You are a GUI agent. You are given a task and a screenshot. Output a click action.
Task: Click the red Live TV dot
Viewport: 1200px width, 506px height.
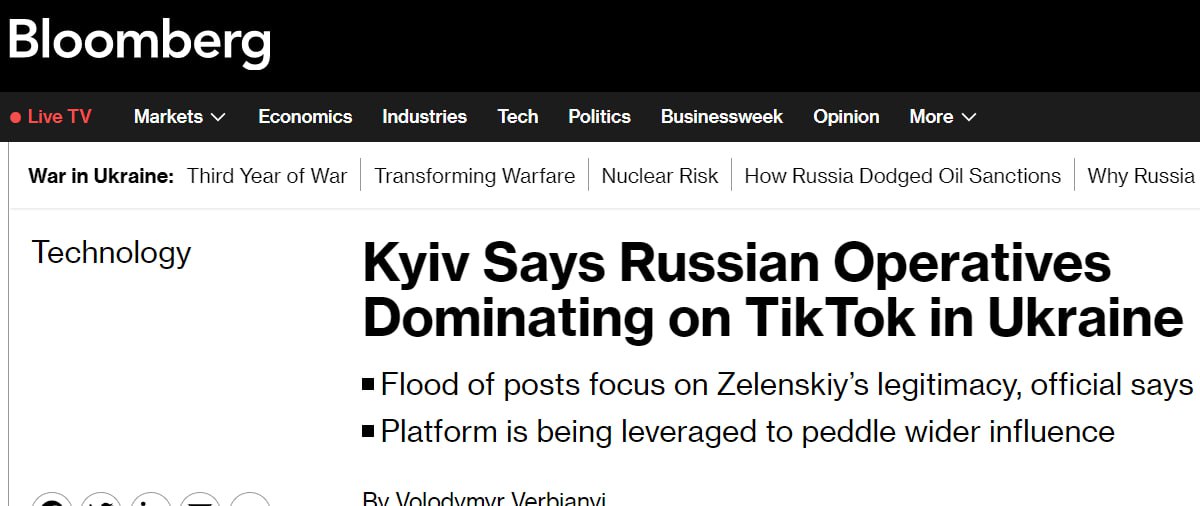[15, 118]
